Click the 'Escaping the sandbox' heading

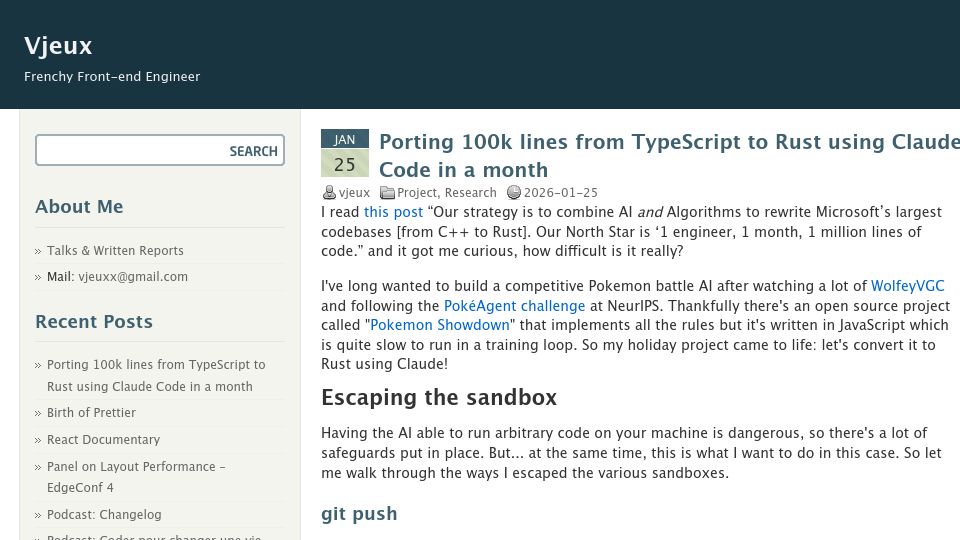click(x=439, y=397)
